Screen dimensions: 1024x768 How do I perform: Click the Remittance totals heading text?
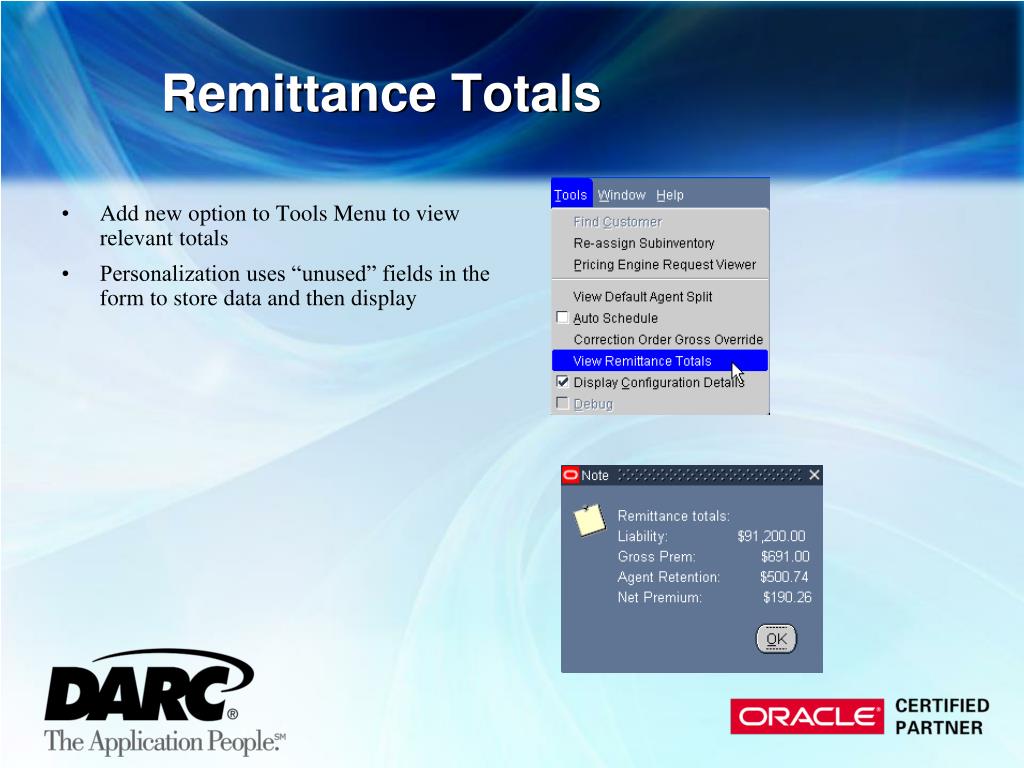point(673,516)
